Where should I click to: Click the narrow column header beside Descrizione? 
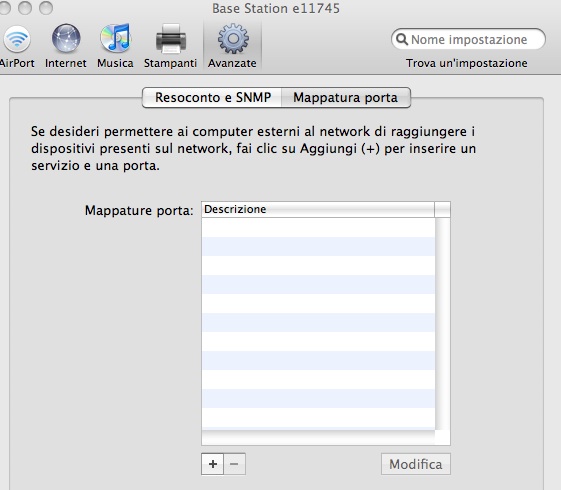pyautogui.click(x=443, y=209)
